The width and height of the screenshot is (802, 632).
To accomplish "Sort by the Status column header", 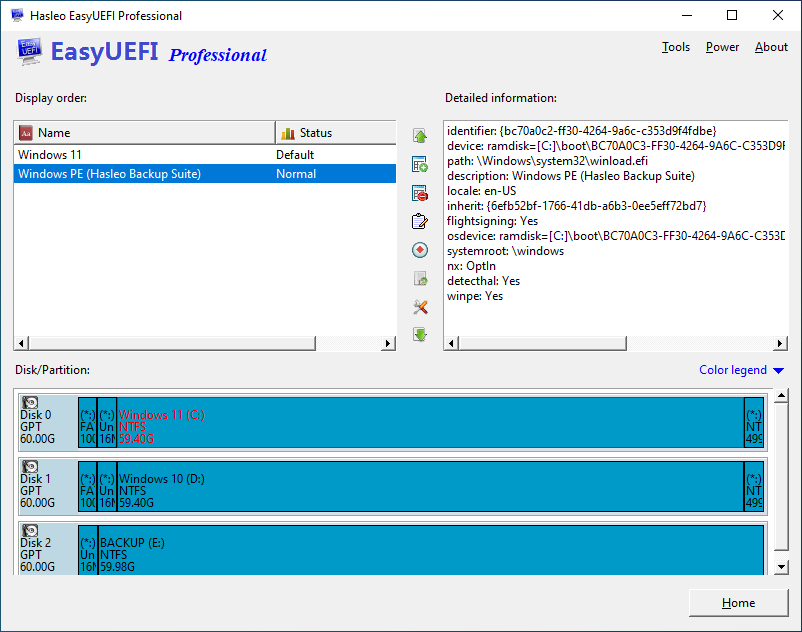I will 336,133.
